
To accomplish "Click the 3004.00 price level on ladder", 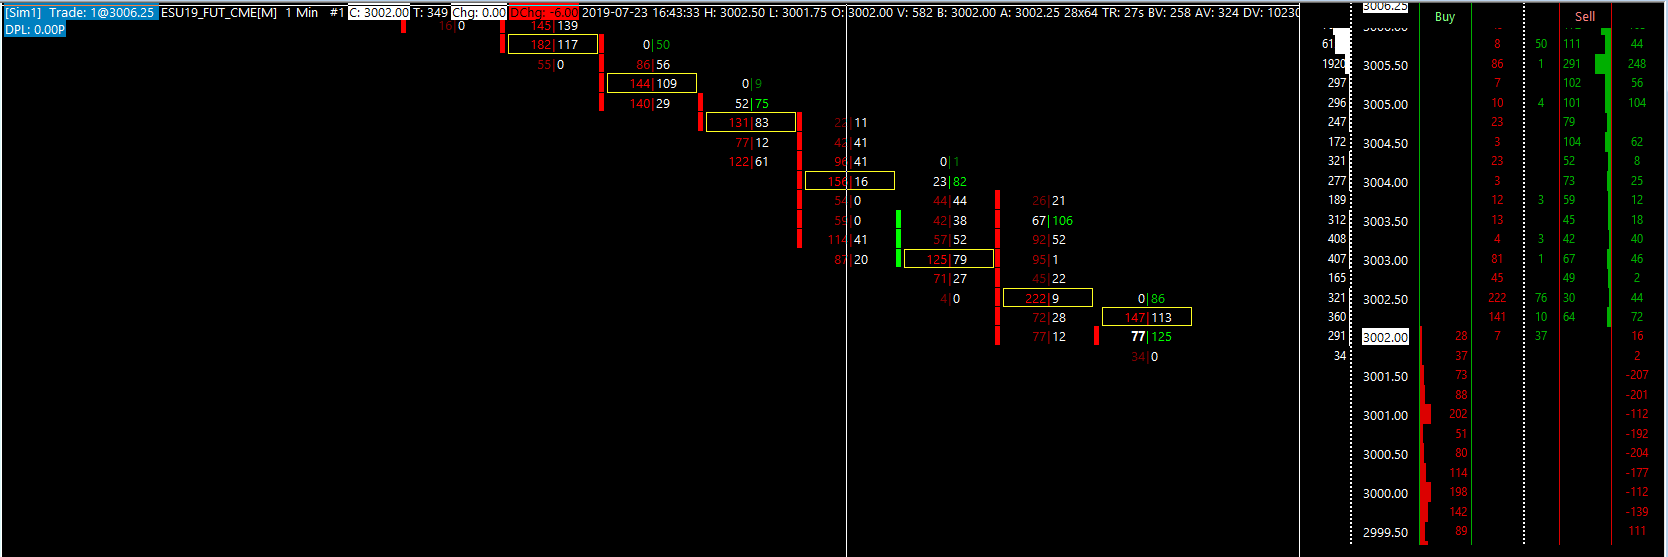I will click(x=1385, y=182).
